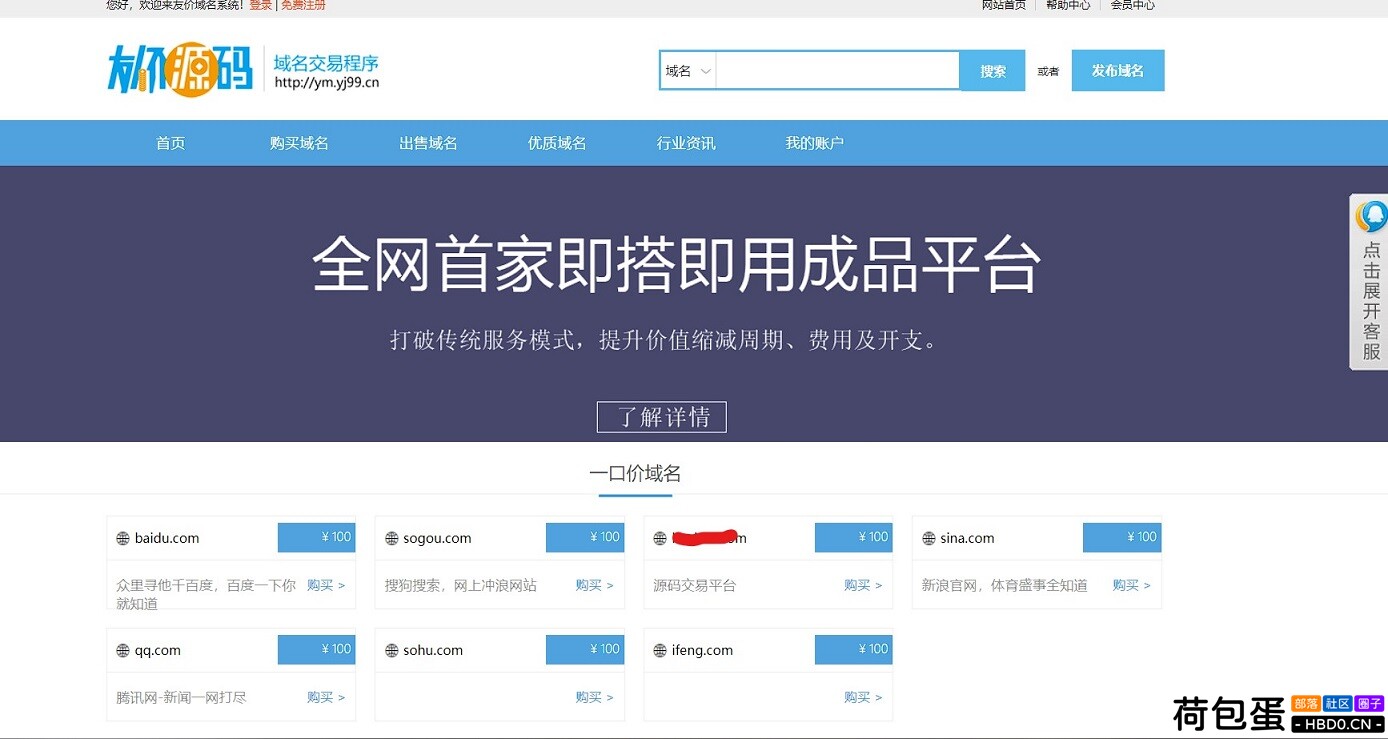Click the globe icon next to baidu.com
This screenshot has width=1388, height=739.
click(x=123, y=538)
